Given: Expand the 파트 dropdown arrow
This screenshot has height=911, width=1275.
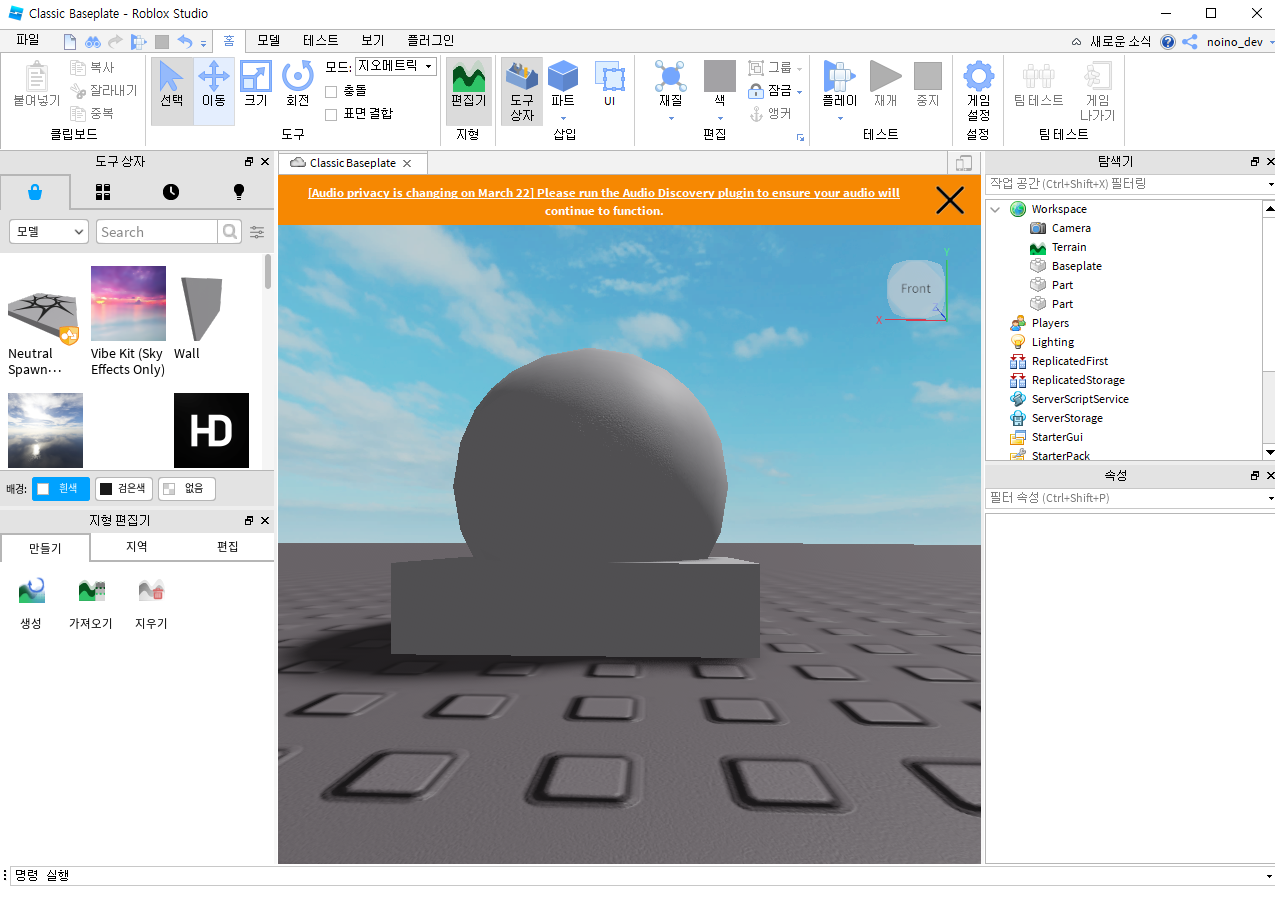Looking at the screenshot, I should pyautogui.click(x=563, y=118).
